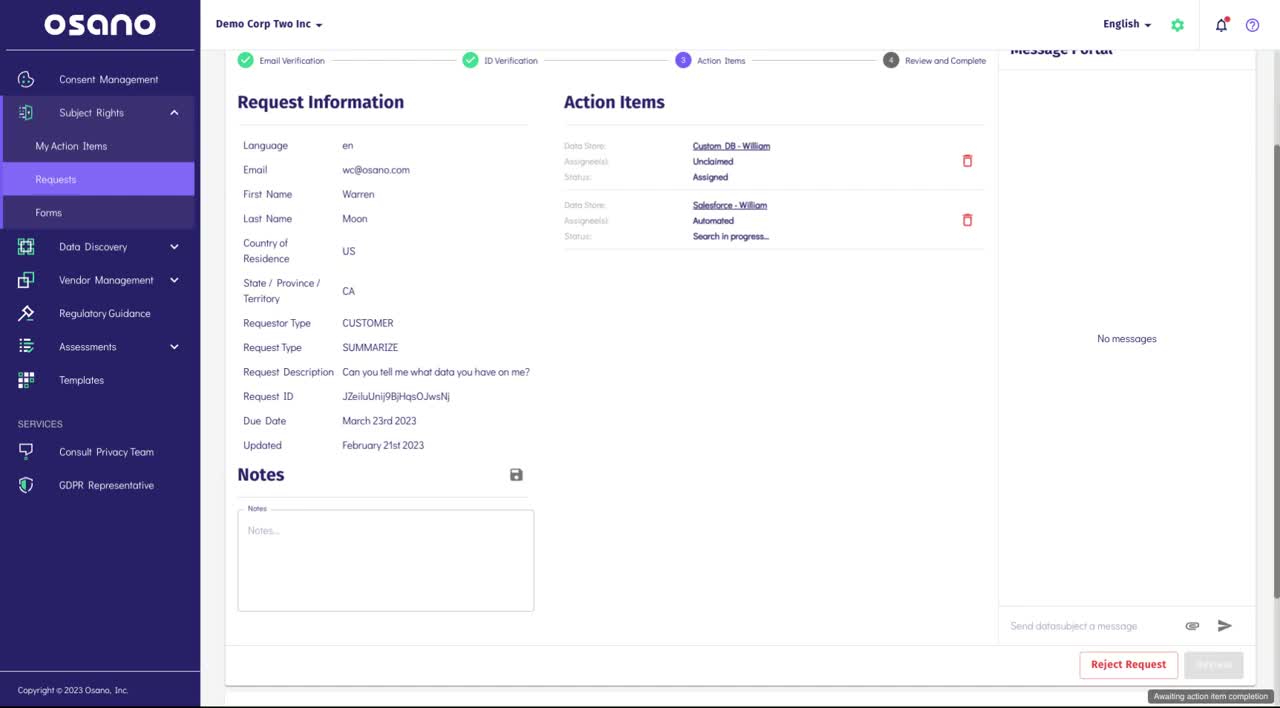Click the Osano logo
Viewport: 1280px width, 708px height.
click(x=100, y=25)
